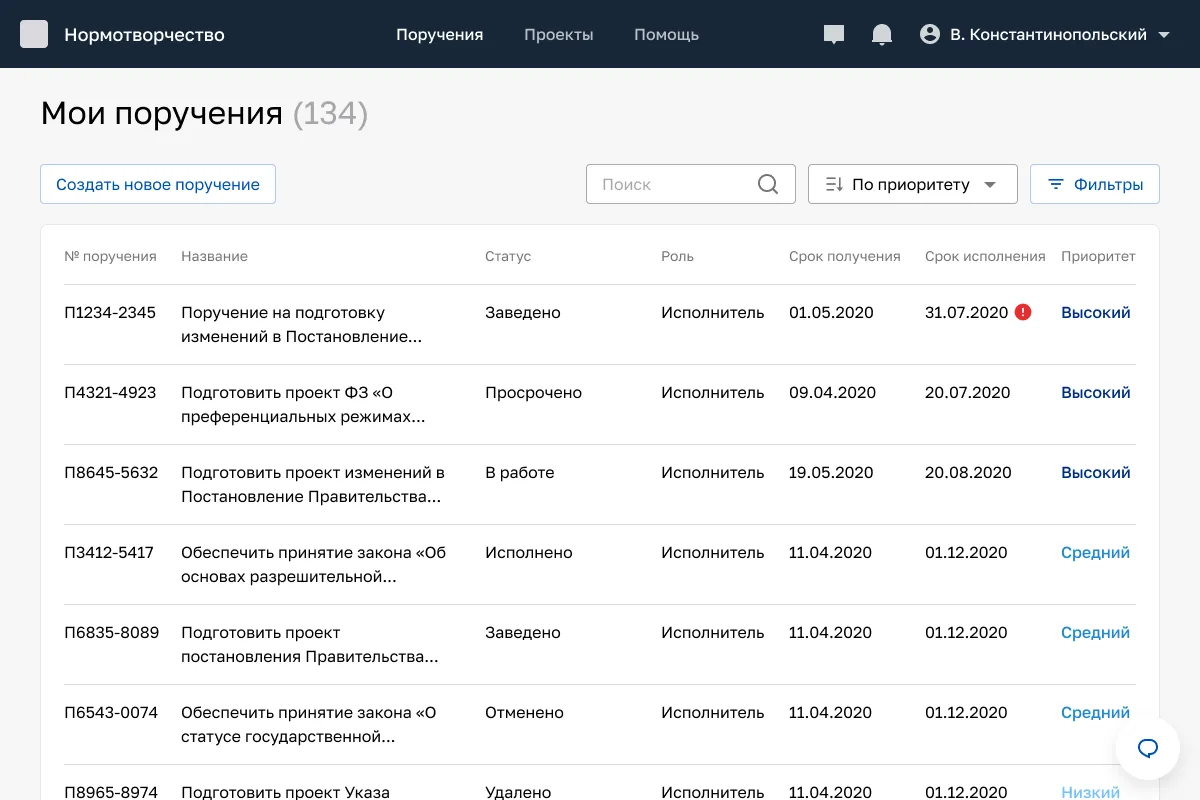Open the floating chat bubble button
This screenshot has width=1200, height=800.
pyautogui.click(x=1148, y=747)
